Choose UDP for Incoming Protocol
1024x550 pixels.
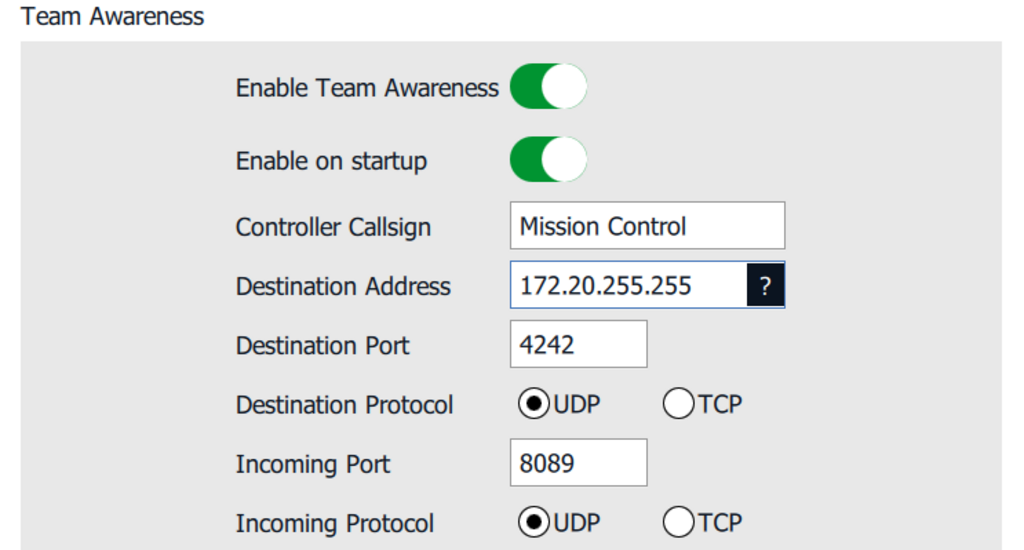pyautogui.click(x=535, y=522)
